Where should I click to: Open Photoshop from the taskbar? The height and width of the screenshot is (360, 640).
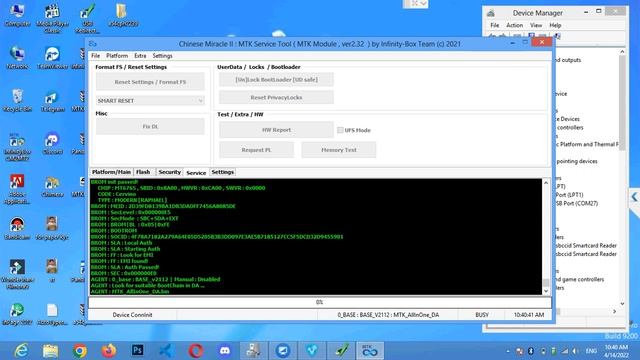[x=138, y=350]
